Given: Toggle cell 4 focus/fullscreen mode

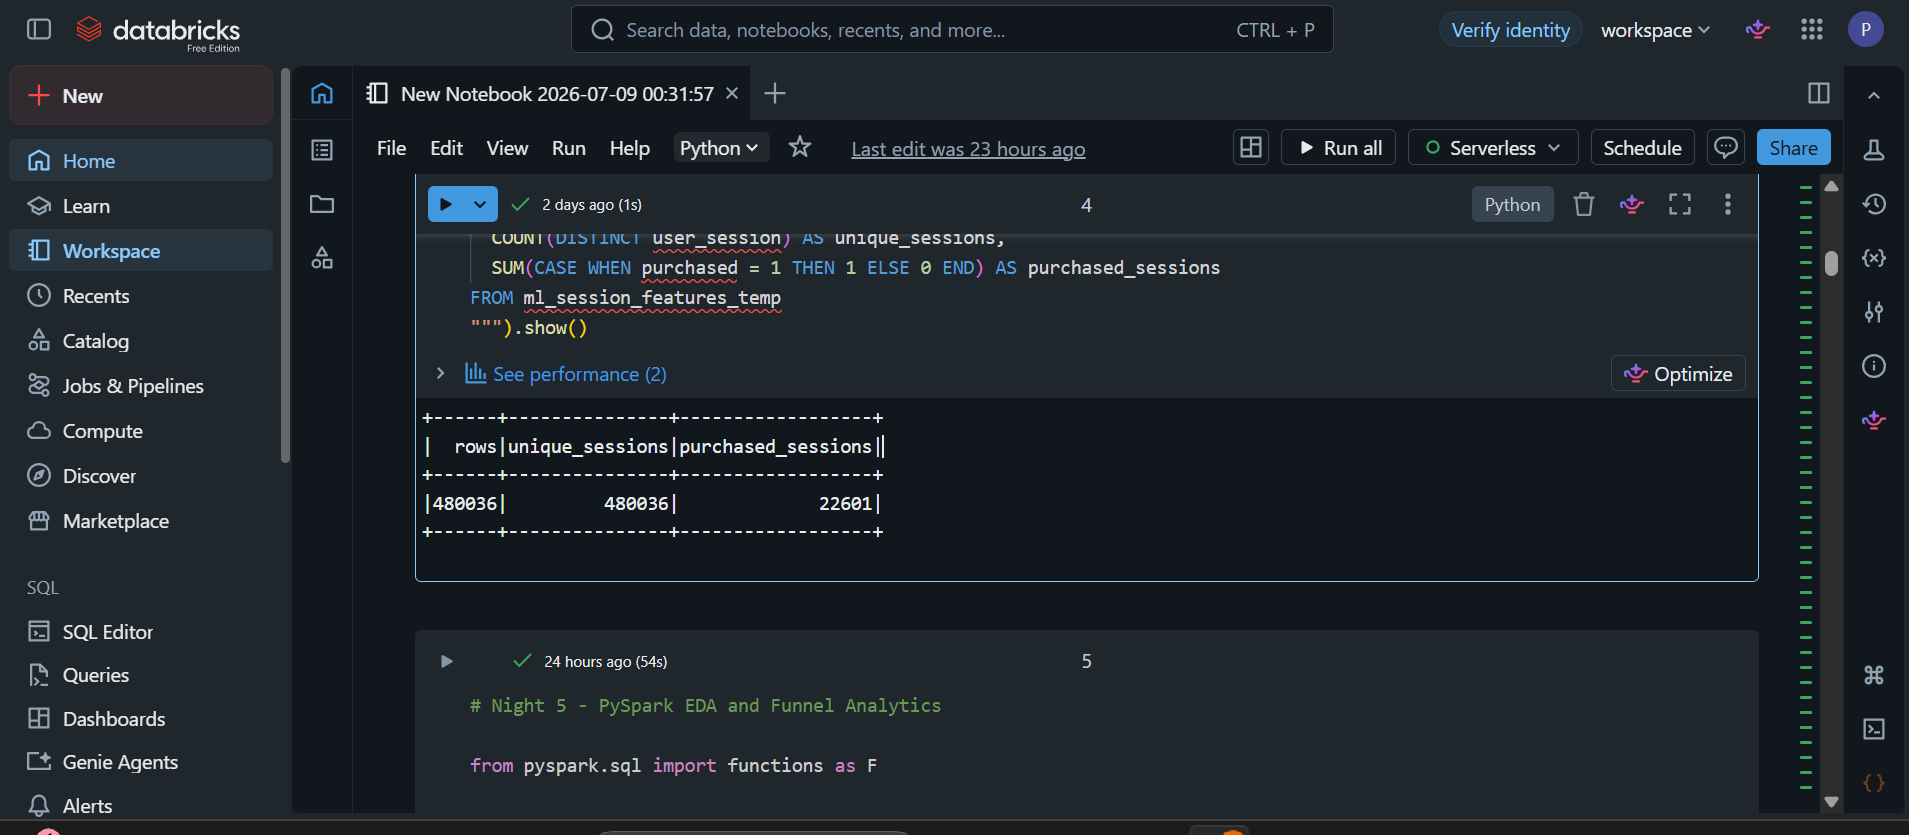Looking at the screenshot, I should (1680, 204).
